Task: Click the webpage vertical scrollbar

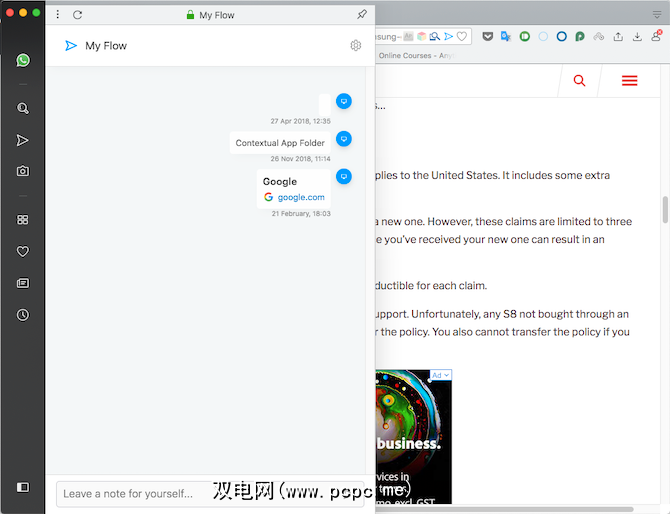Action: pyautogui.click(x=665, y=209)
